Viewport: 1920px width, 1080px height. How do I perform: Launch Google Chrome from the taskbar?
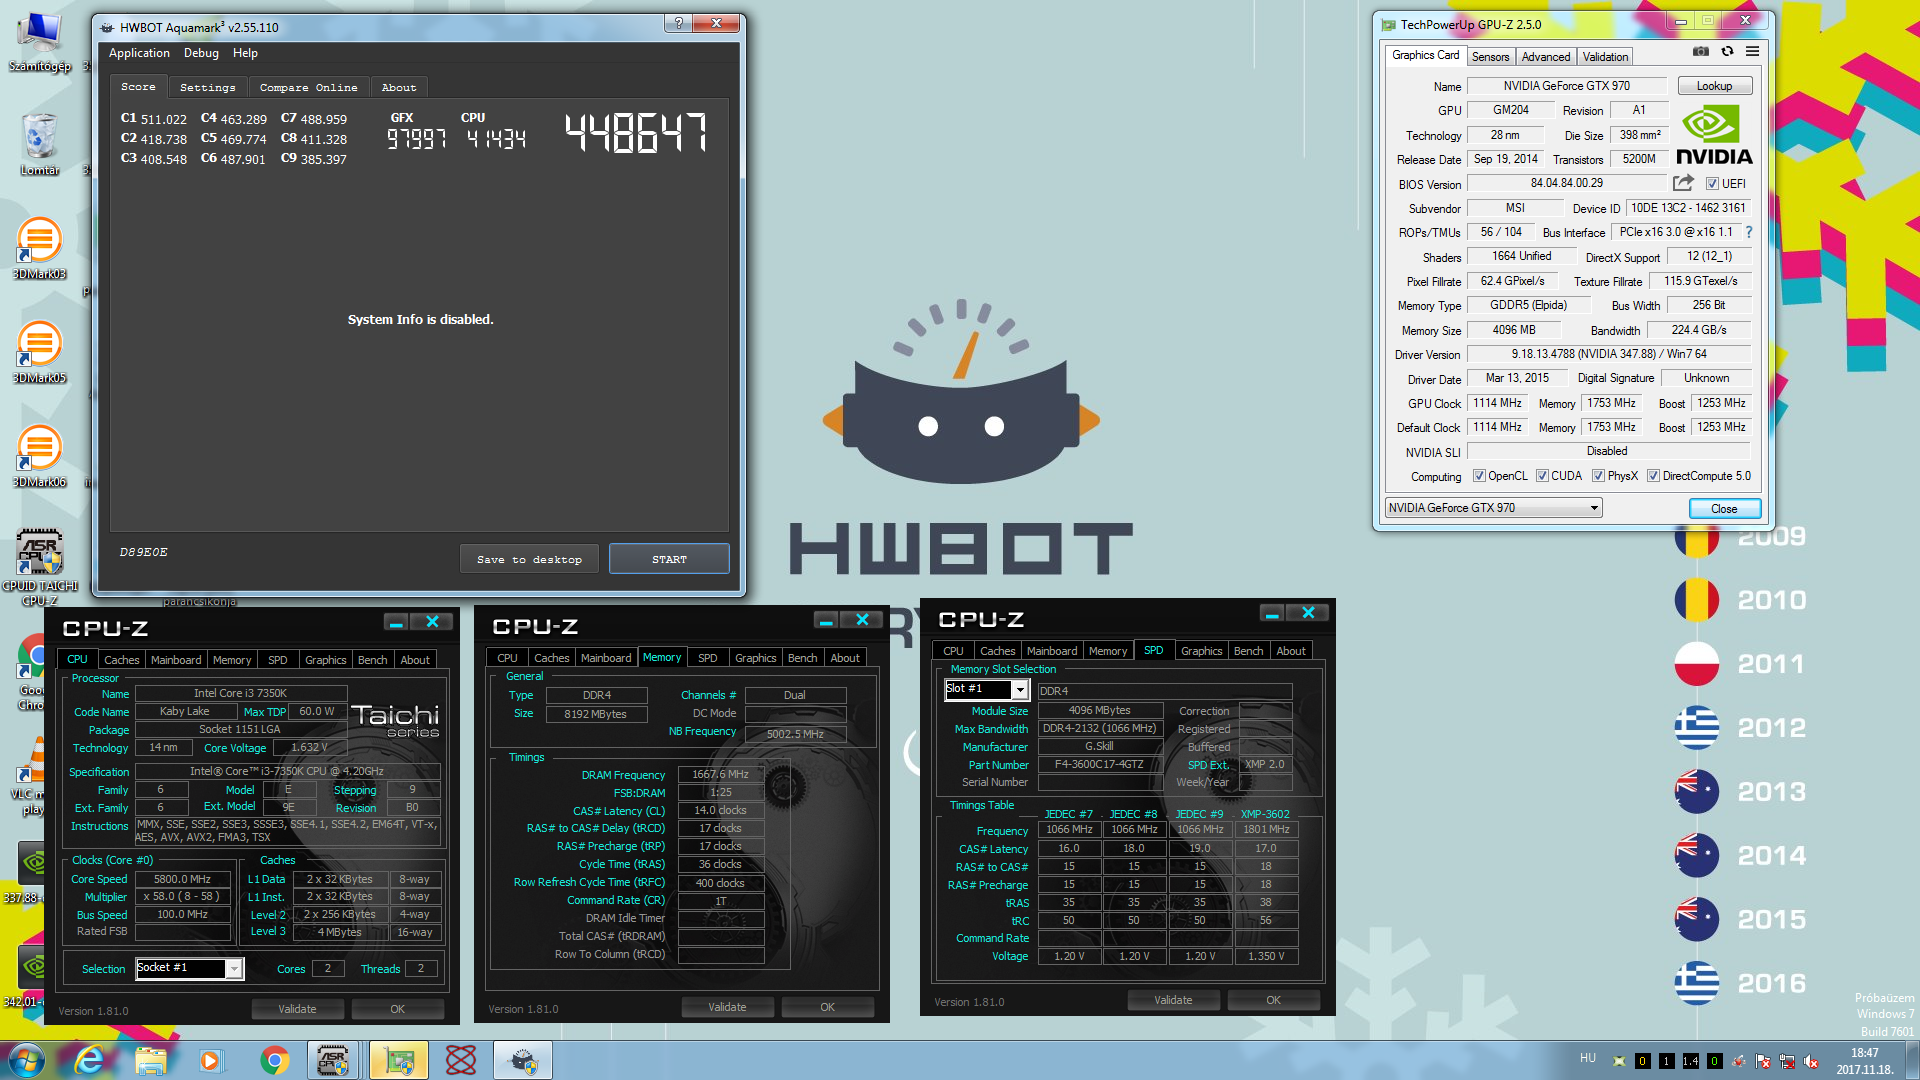(x=274, y=1060)
